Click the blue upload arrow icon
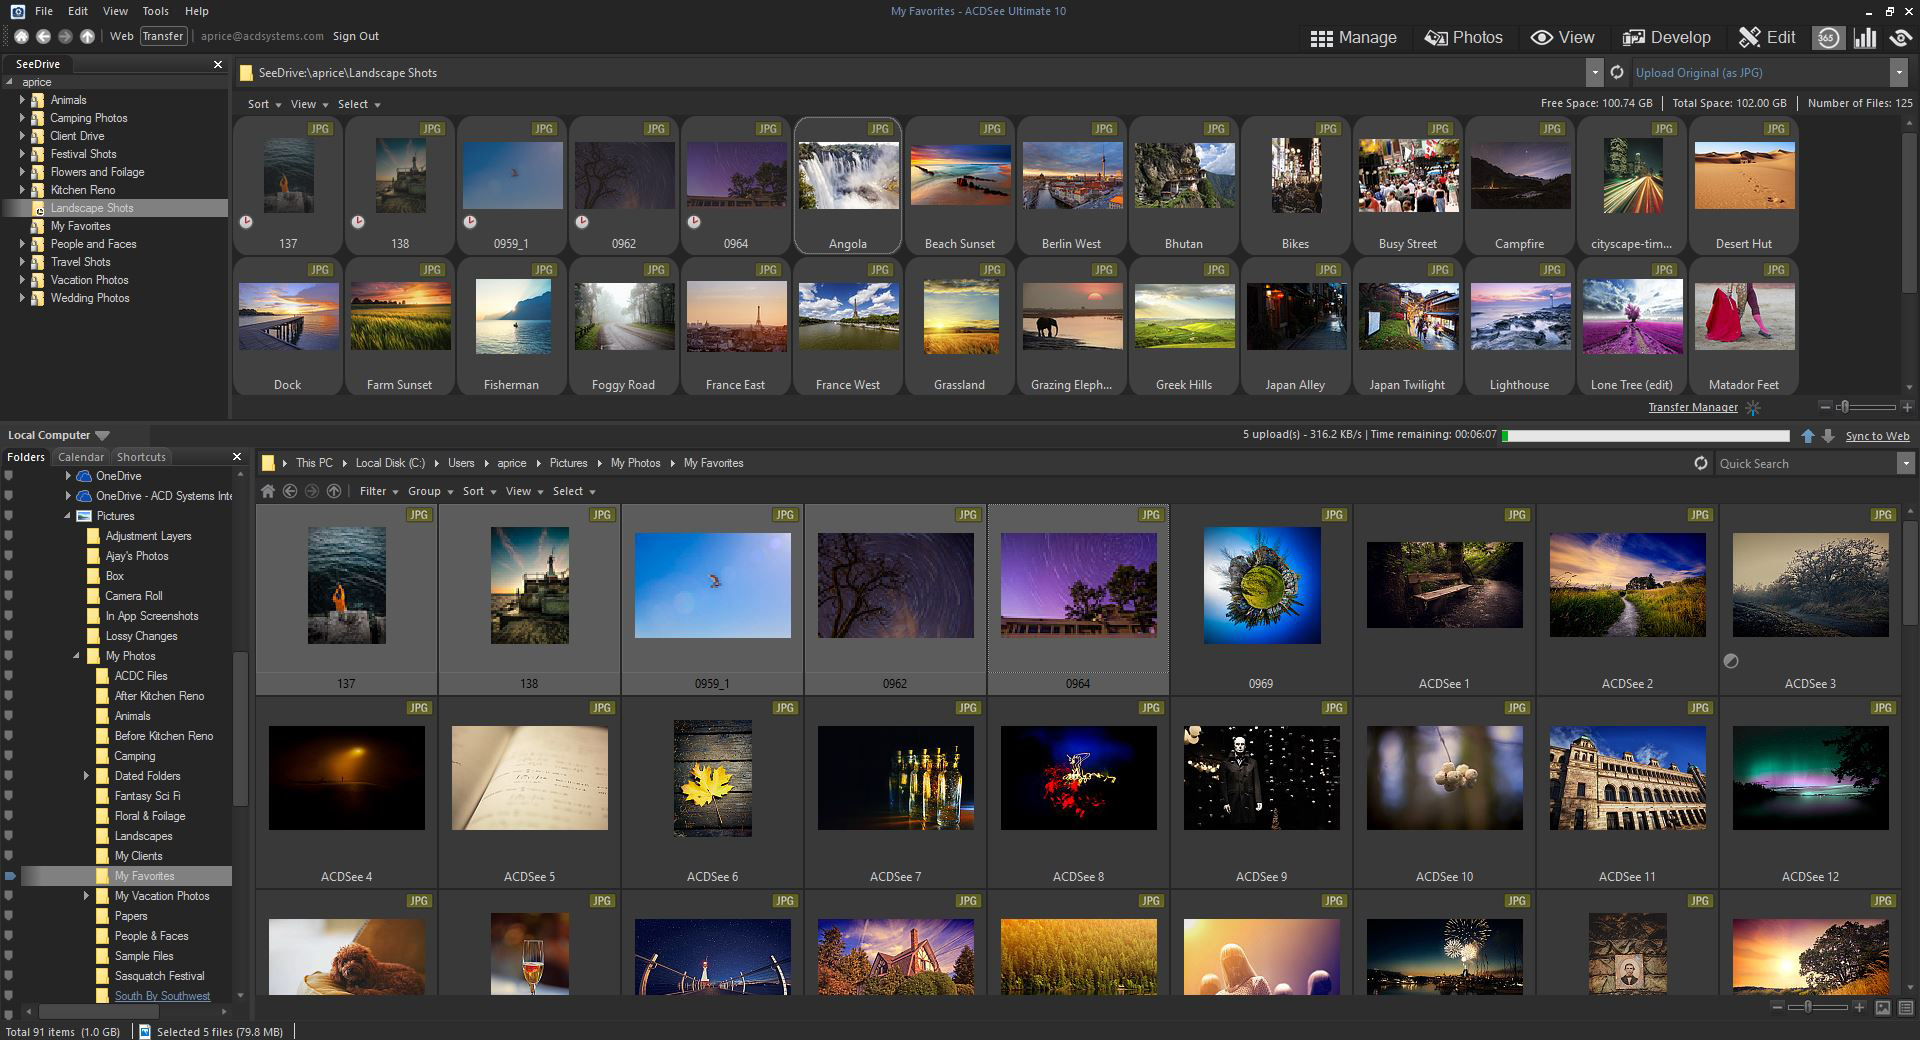 [x=1808, y=436]
